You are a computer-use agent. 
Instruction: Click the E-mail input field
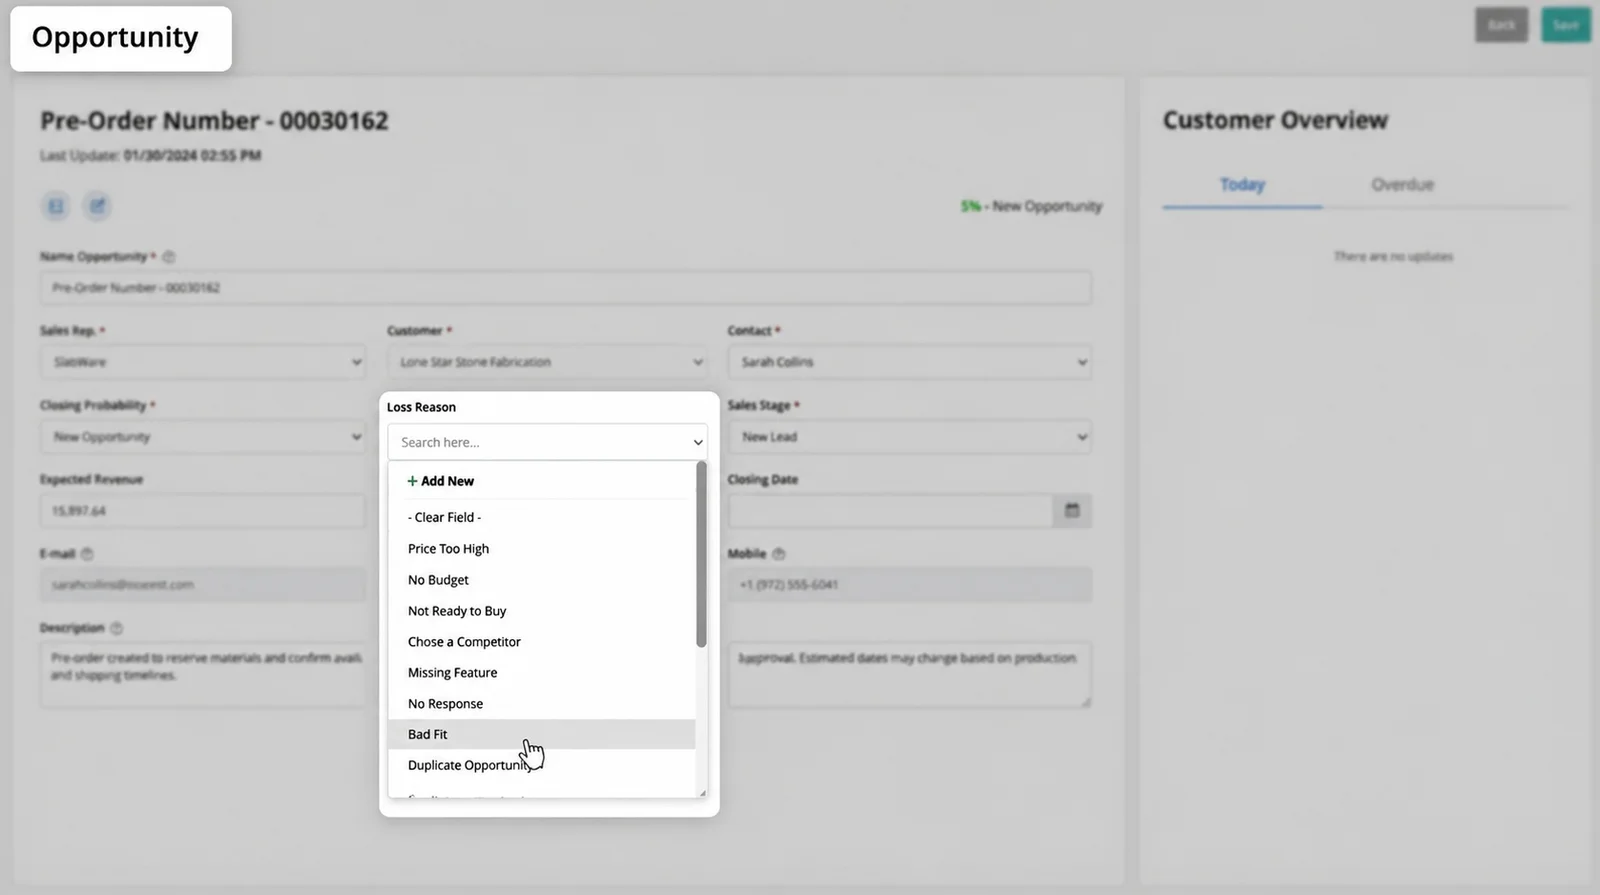202,585
